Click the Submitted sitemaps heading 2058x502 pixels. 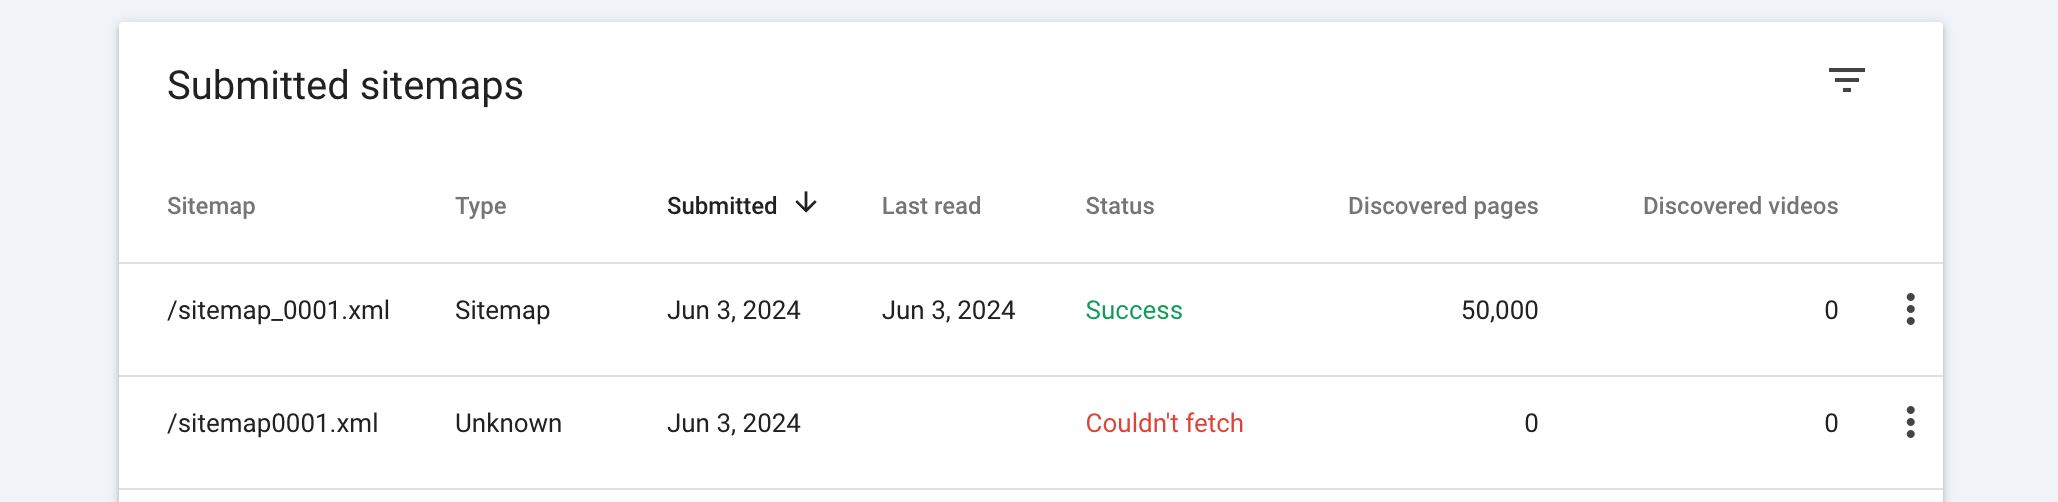345,86
